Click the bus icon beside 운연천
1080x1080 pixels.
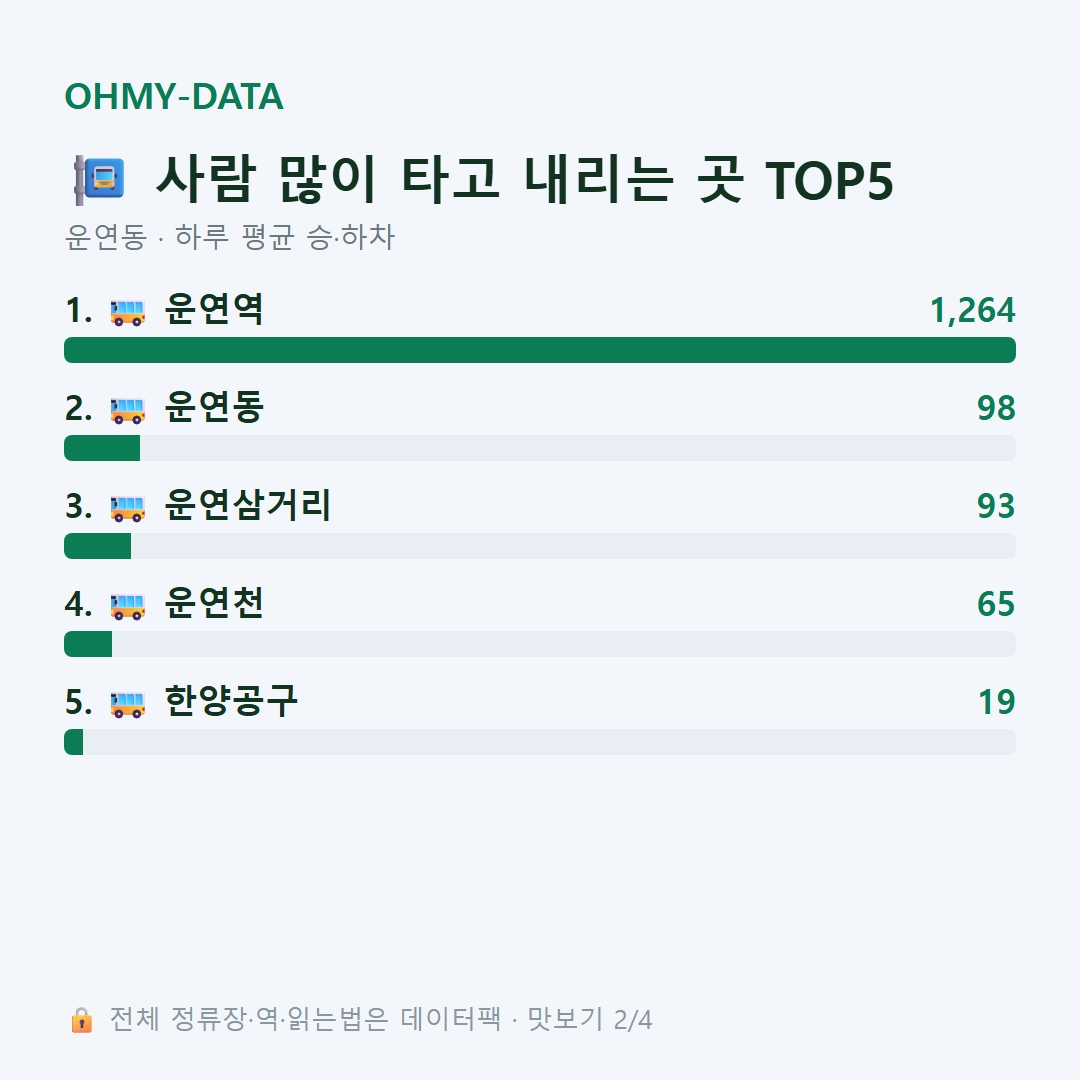pyautogui.click(x=127, y=606)
